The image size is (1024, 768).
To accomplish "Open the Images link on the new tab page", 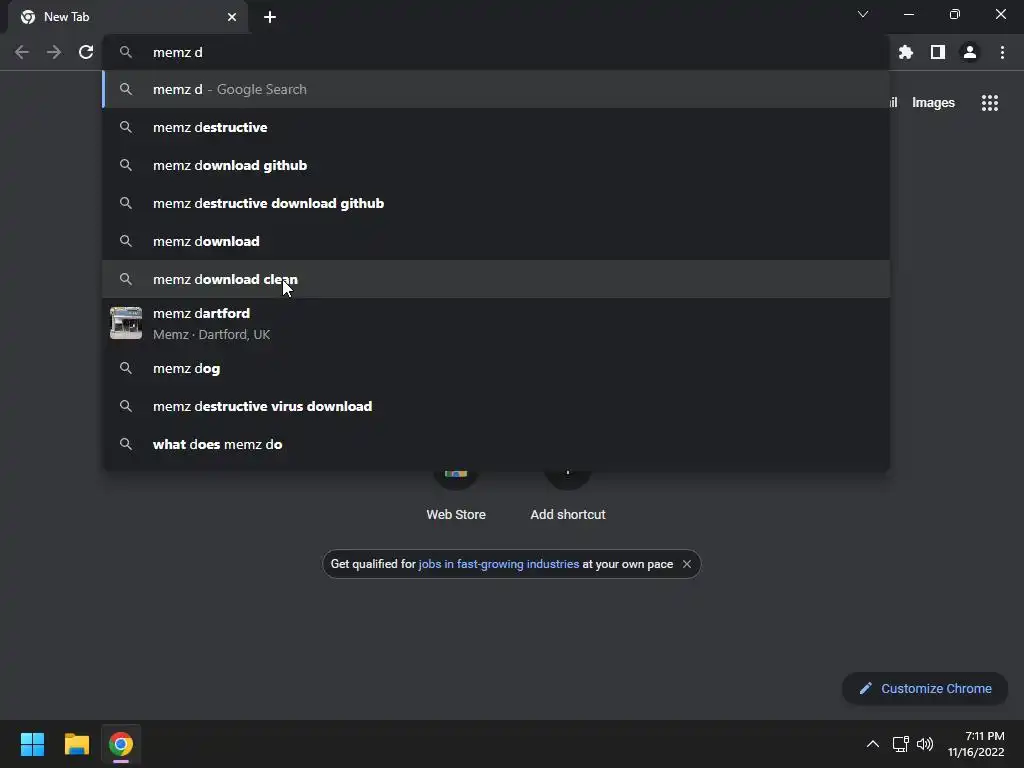I will pos(933,103).
